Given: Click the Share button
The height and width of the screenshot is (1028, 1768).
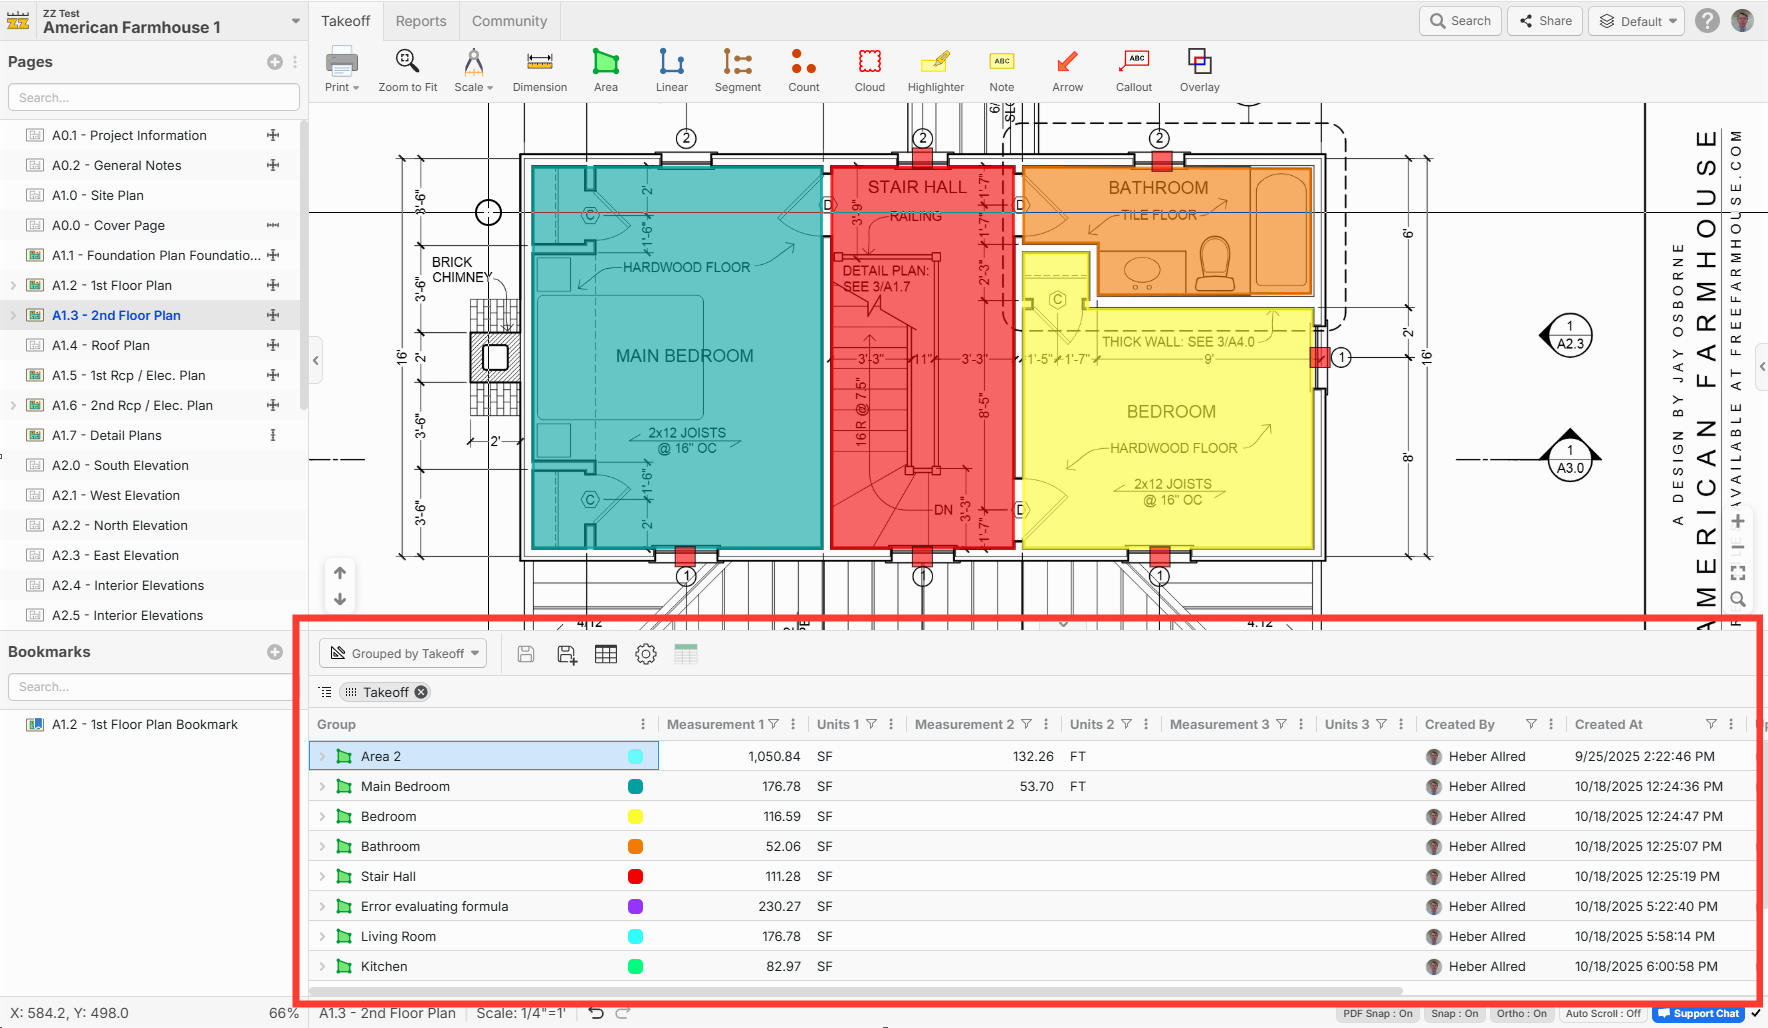Looking at the screenshot, I should (x=1545, y=21).
